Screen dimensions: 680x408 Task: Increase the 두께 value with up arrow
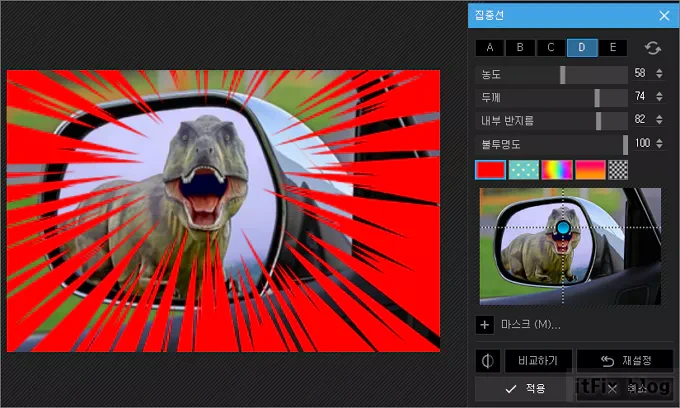tap(660, 93)
